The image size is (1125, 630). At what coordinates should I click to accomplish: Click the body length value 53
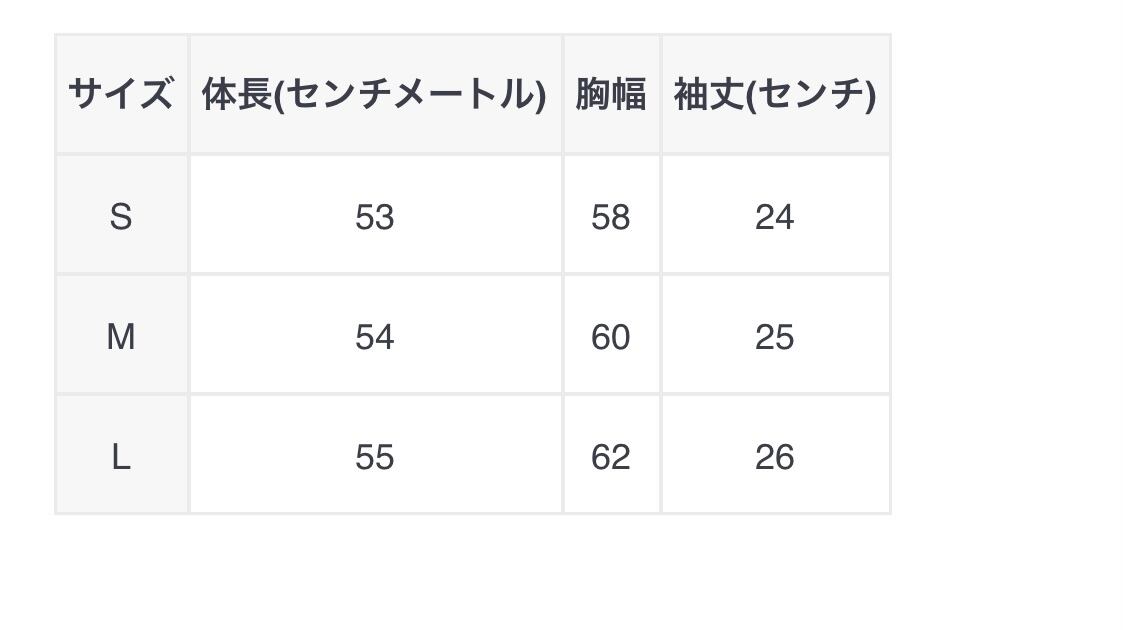375,216
